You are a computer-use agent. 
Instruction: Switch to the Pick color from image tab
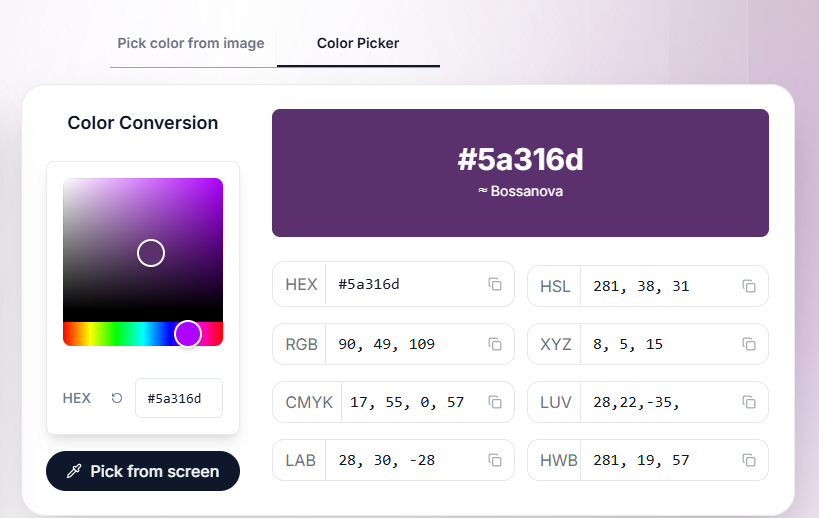click(191, 43)
